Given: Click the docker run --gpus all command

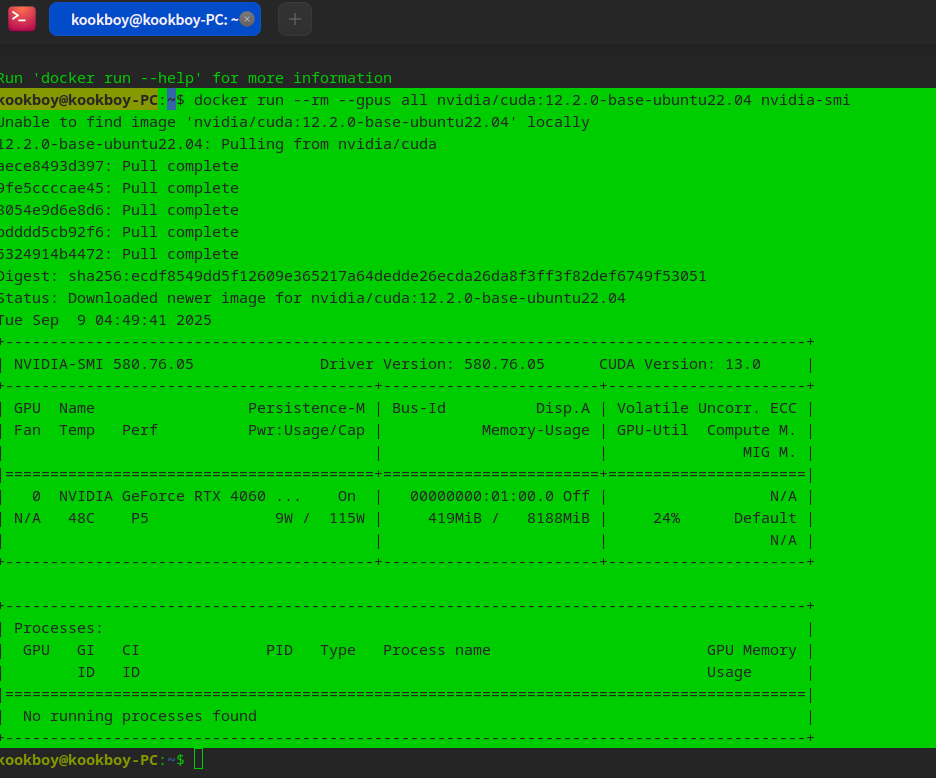Looking at the screenshot, I should (522, 100).
